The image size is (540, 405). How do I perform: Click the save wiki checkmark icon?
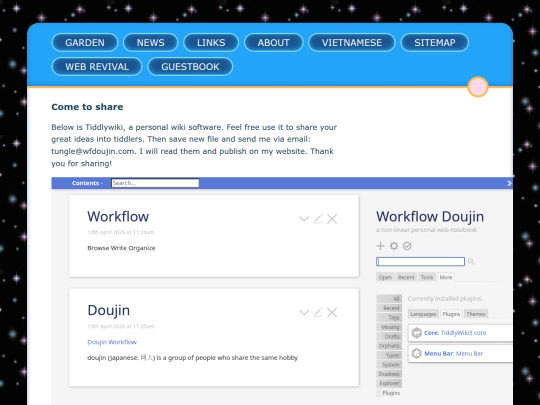pyautogui.click(x=407, y=246)
